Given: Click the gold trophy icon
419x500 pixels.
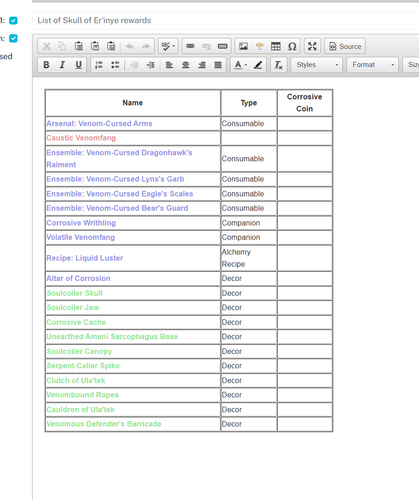Looking at the screenshot, I should click(x=259, y=46).
